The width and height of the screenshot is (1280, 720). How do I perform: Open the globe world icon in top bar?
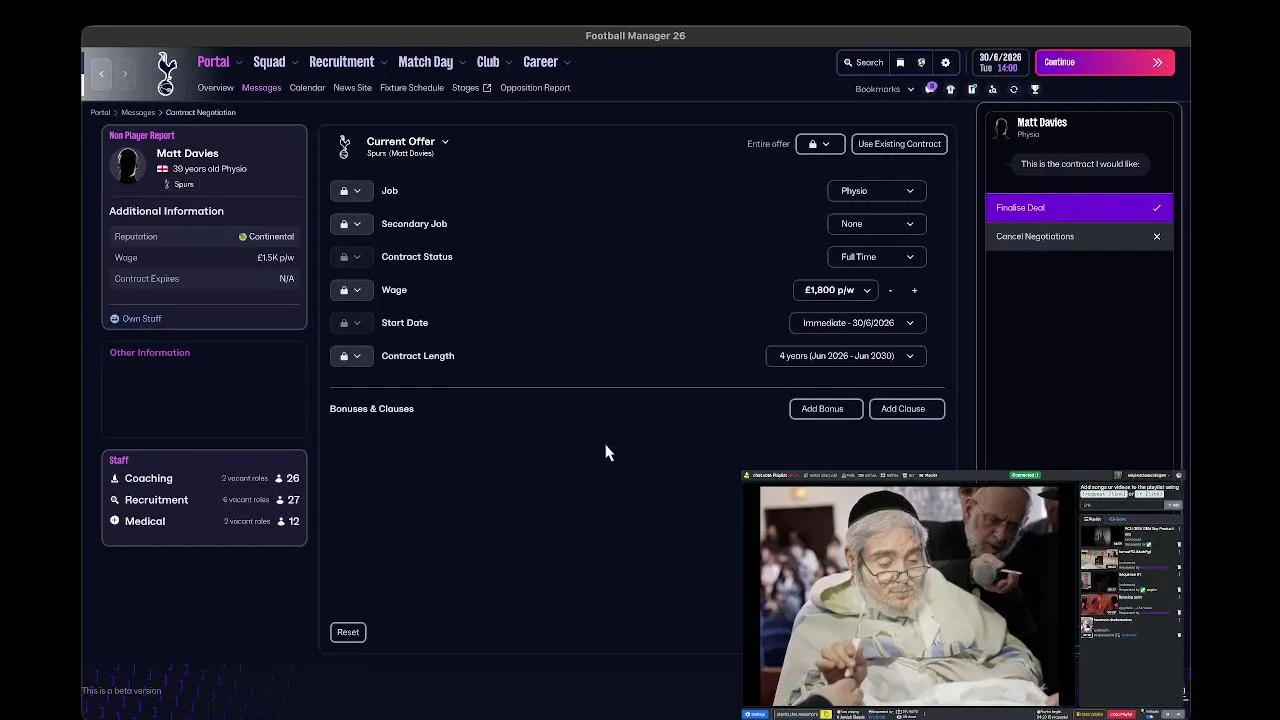pyautogui.click(x=922, y=62)
